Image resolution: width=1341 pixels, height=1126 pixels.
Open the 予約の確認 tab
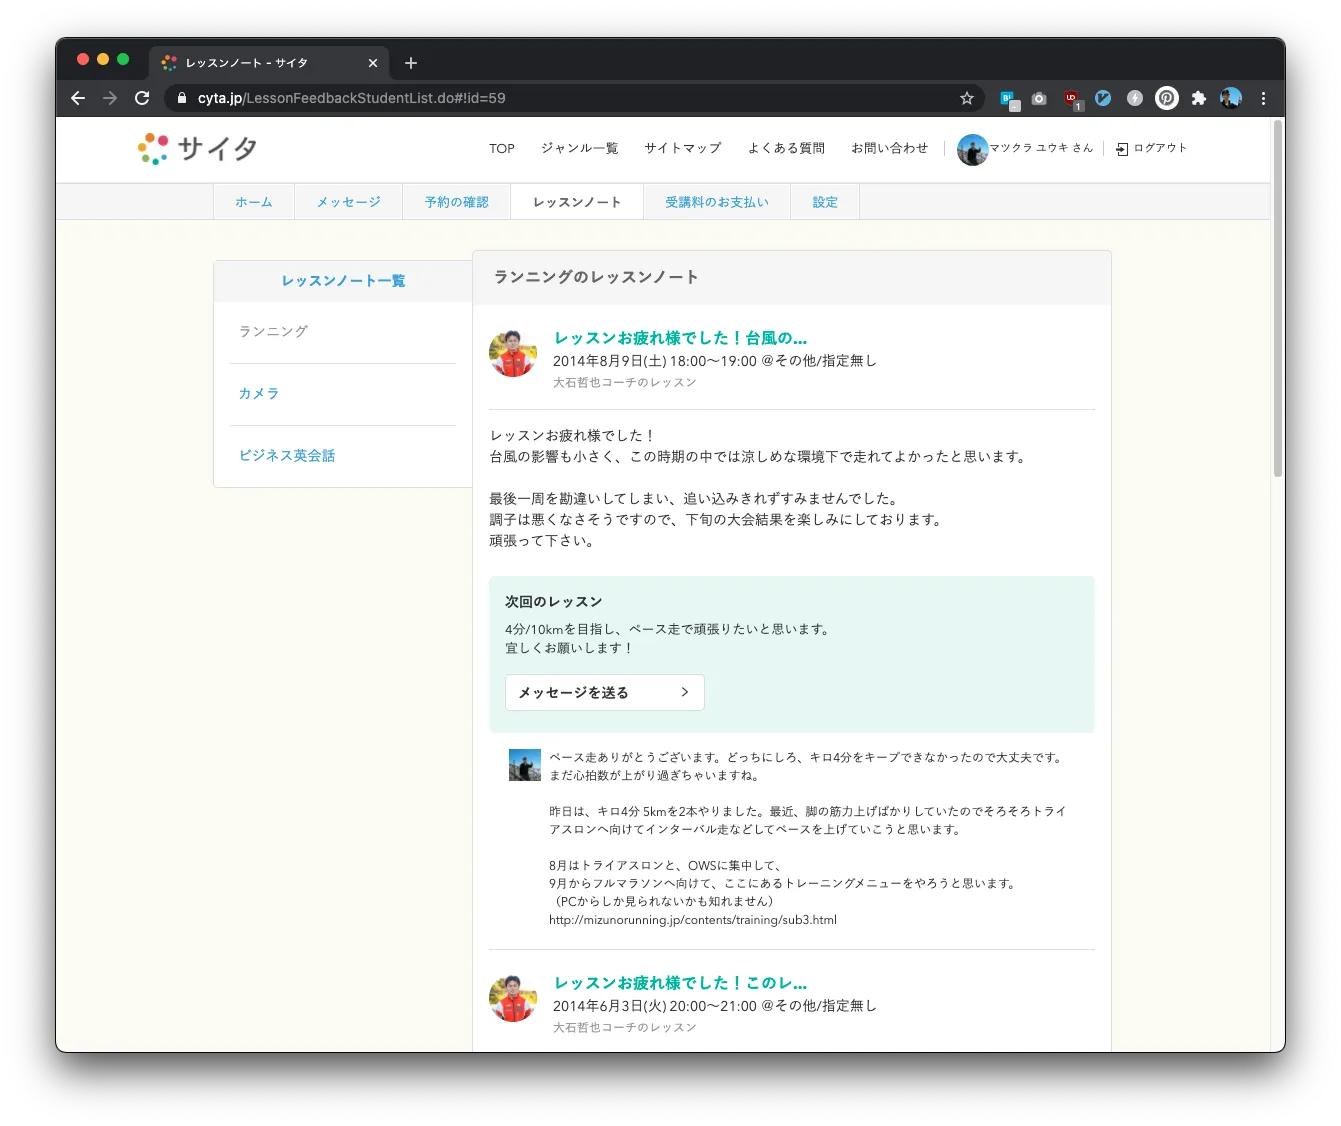(x=456, y=202)
